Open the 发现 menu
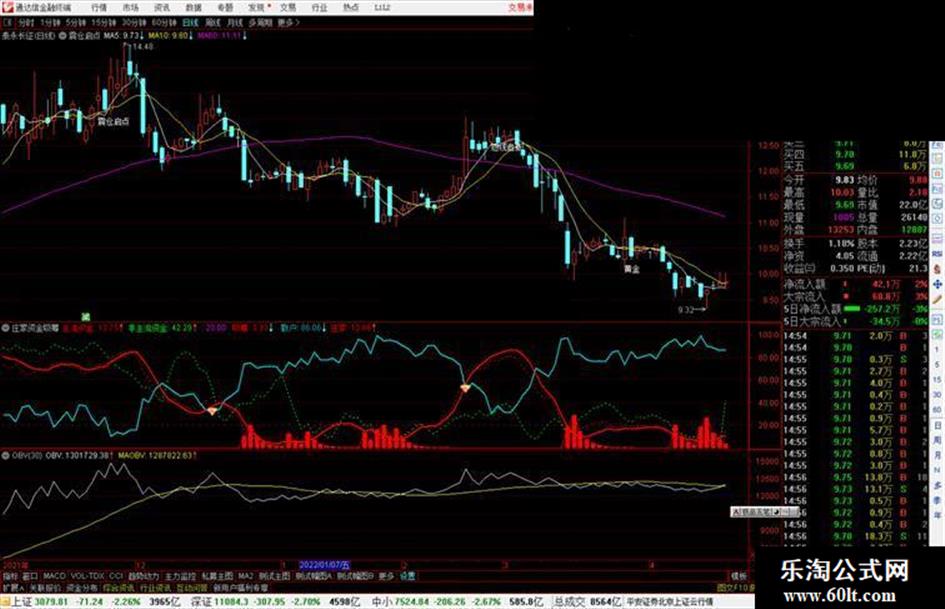 pos(257,7)
